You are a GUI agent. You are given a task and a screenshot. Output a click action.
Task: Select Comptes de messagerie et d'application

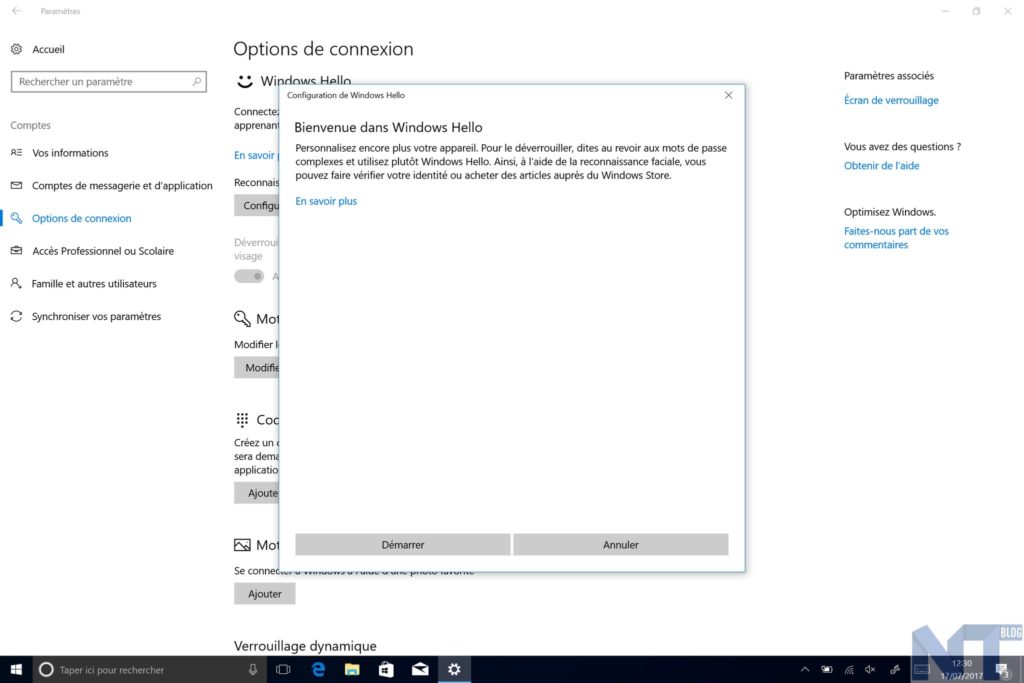point(121,185)
